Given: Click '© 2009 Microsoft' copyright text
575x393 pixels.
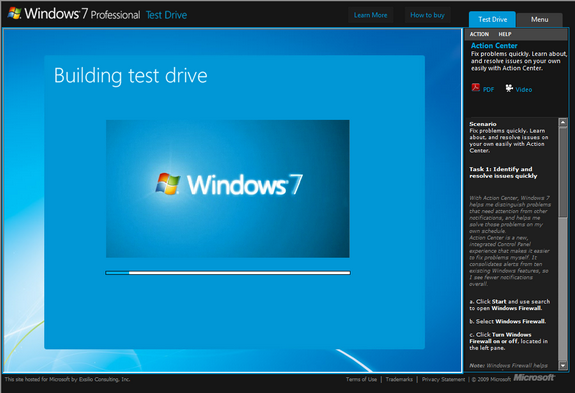Looking at the screenshot, I should coord(491,379).
